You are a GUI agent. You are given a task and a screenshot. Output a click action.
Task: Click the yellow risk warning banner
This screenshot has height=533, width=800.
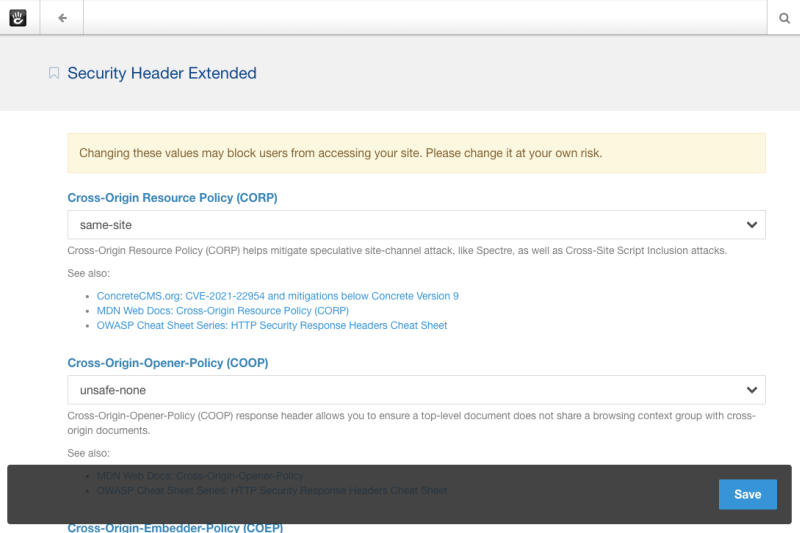click(416, 154)
